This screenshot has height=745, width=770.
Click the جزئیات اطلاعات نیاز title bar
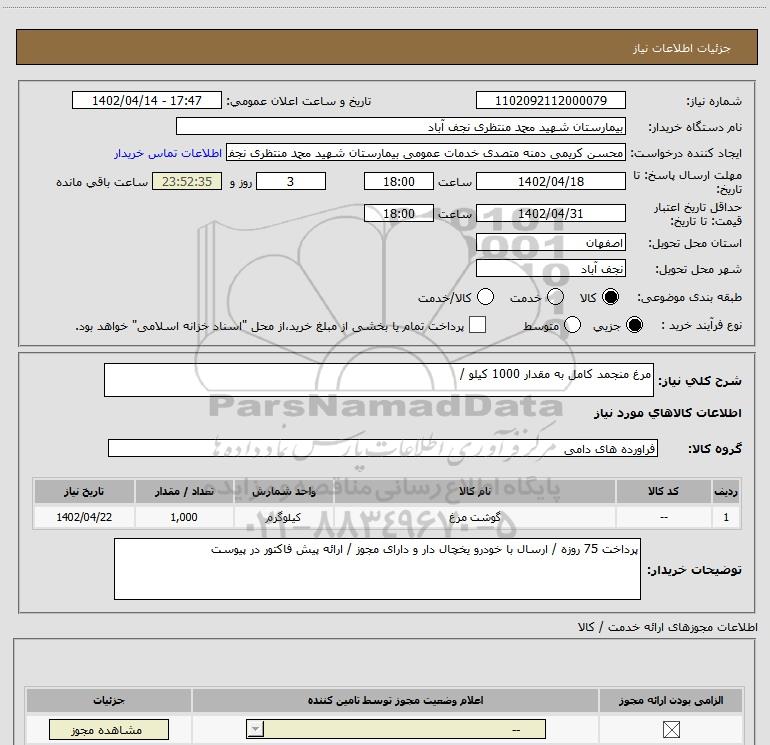(386, 47)
